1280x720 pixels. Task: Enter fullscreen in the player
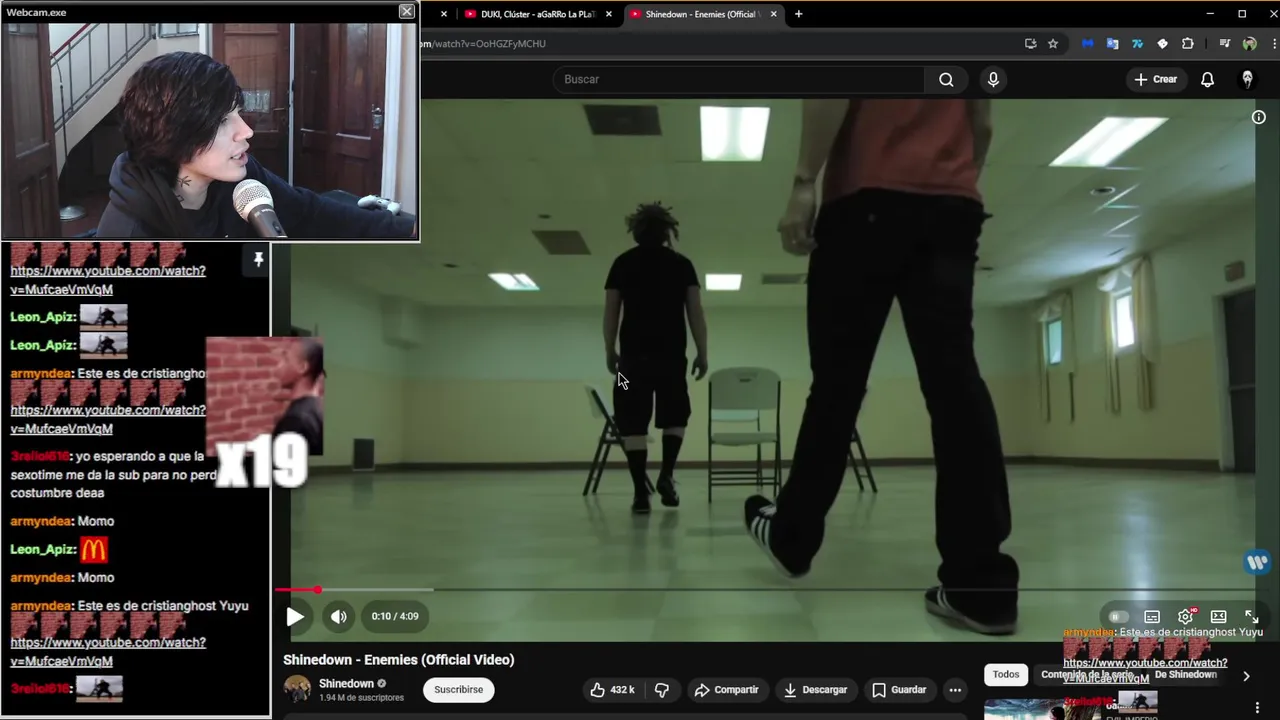[x=1251, y=617]
